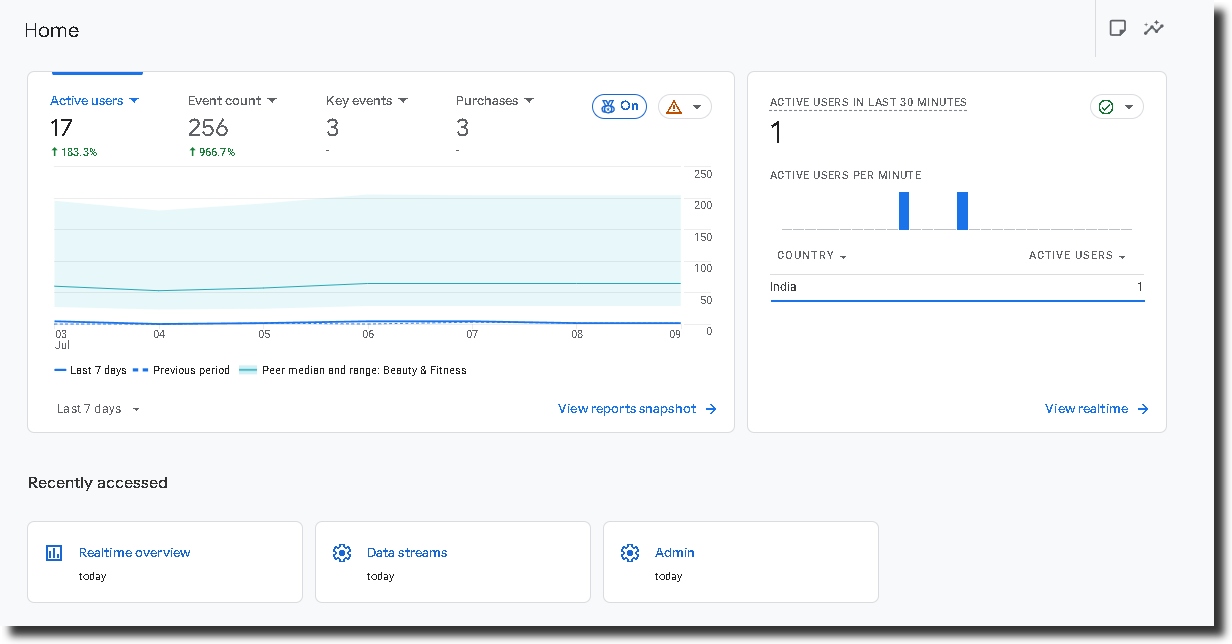This screenshot has height=644, width=1232.
Task: Expand the Active users metric dropdown
Action: tap(94, 101)
